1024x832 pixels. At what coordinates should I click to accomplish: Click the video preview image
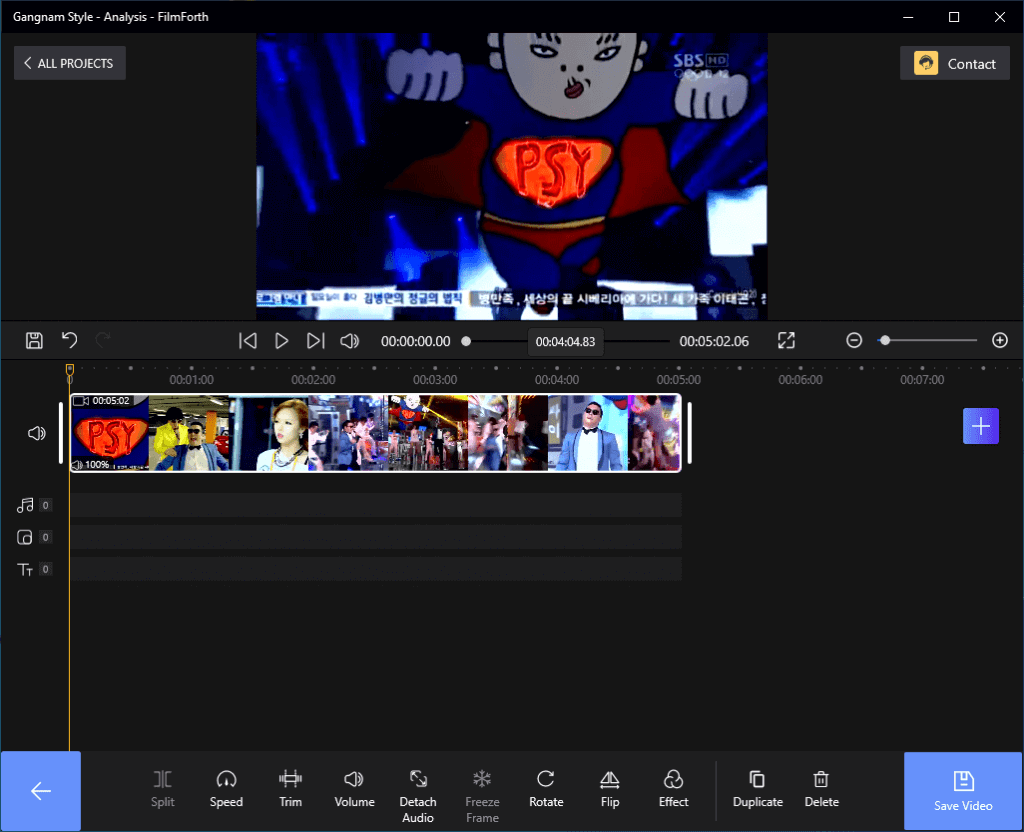pos(512,176)
